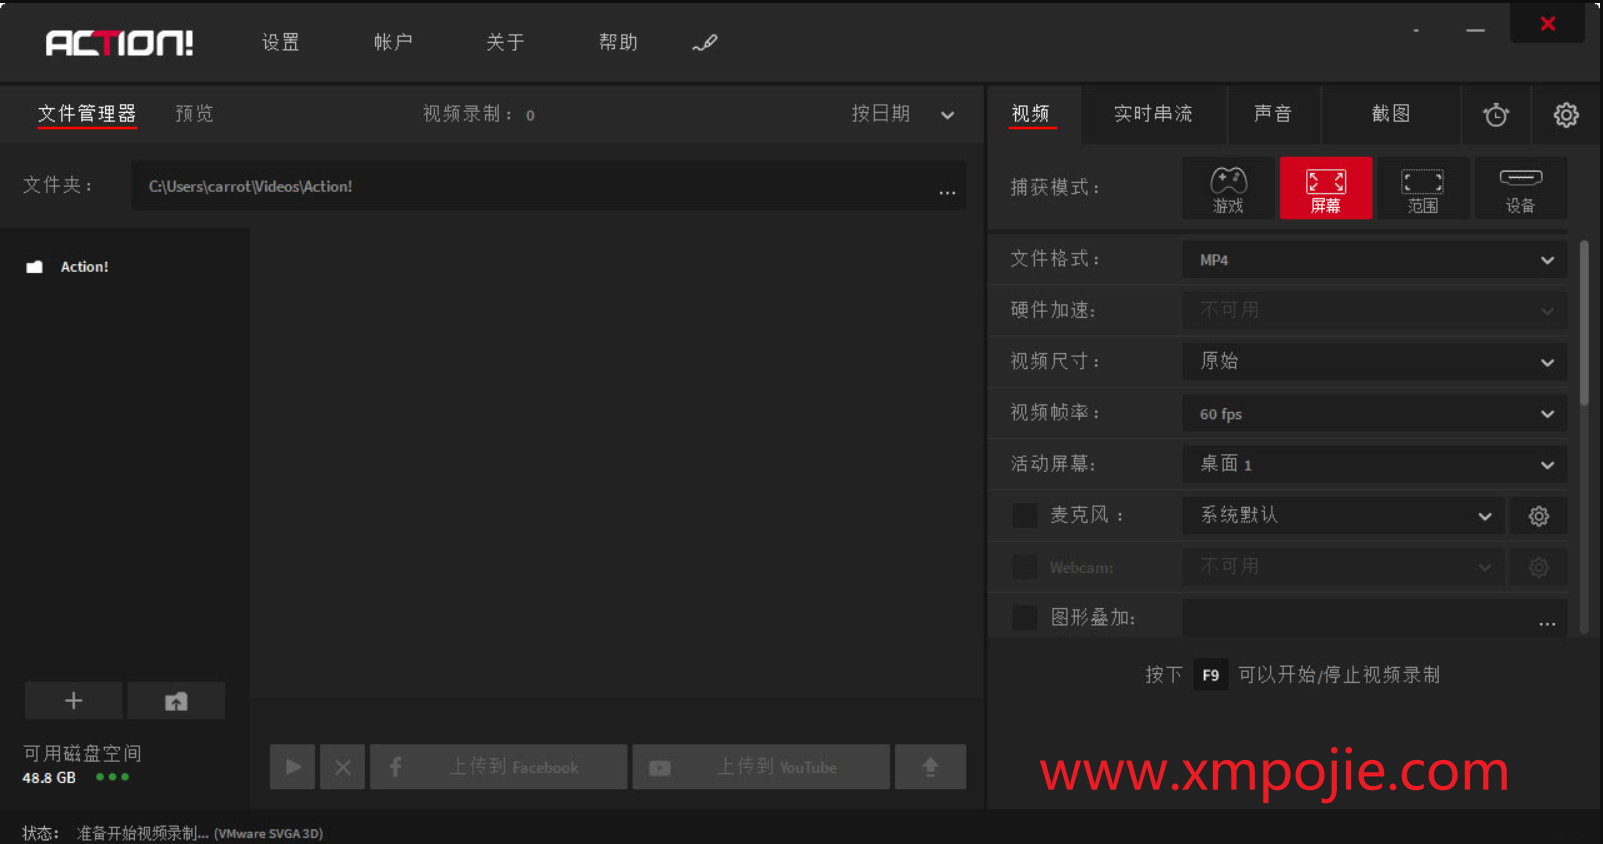This screenshot has width=1603, height=844.
Task: Open the 活动屏幕 桌面 1 dropdown
Action: pos(1375,465)
